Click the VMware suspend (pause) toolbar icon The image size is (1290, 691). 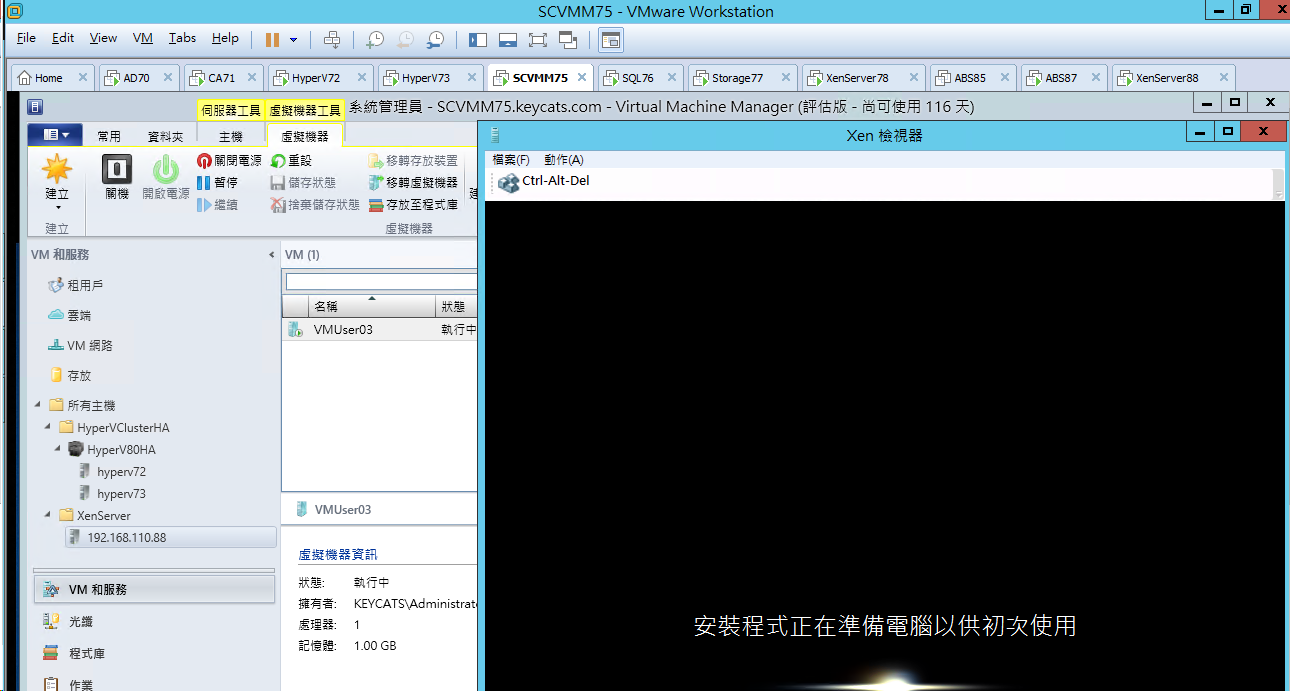pyautogui.click(x=272, y=39)
